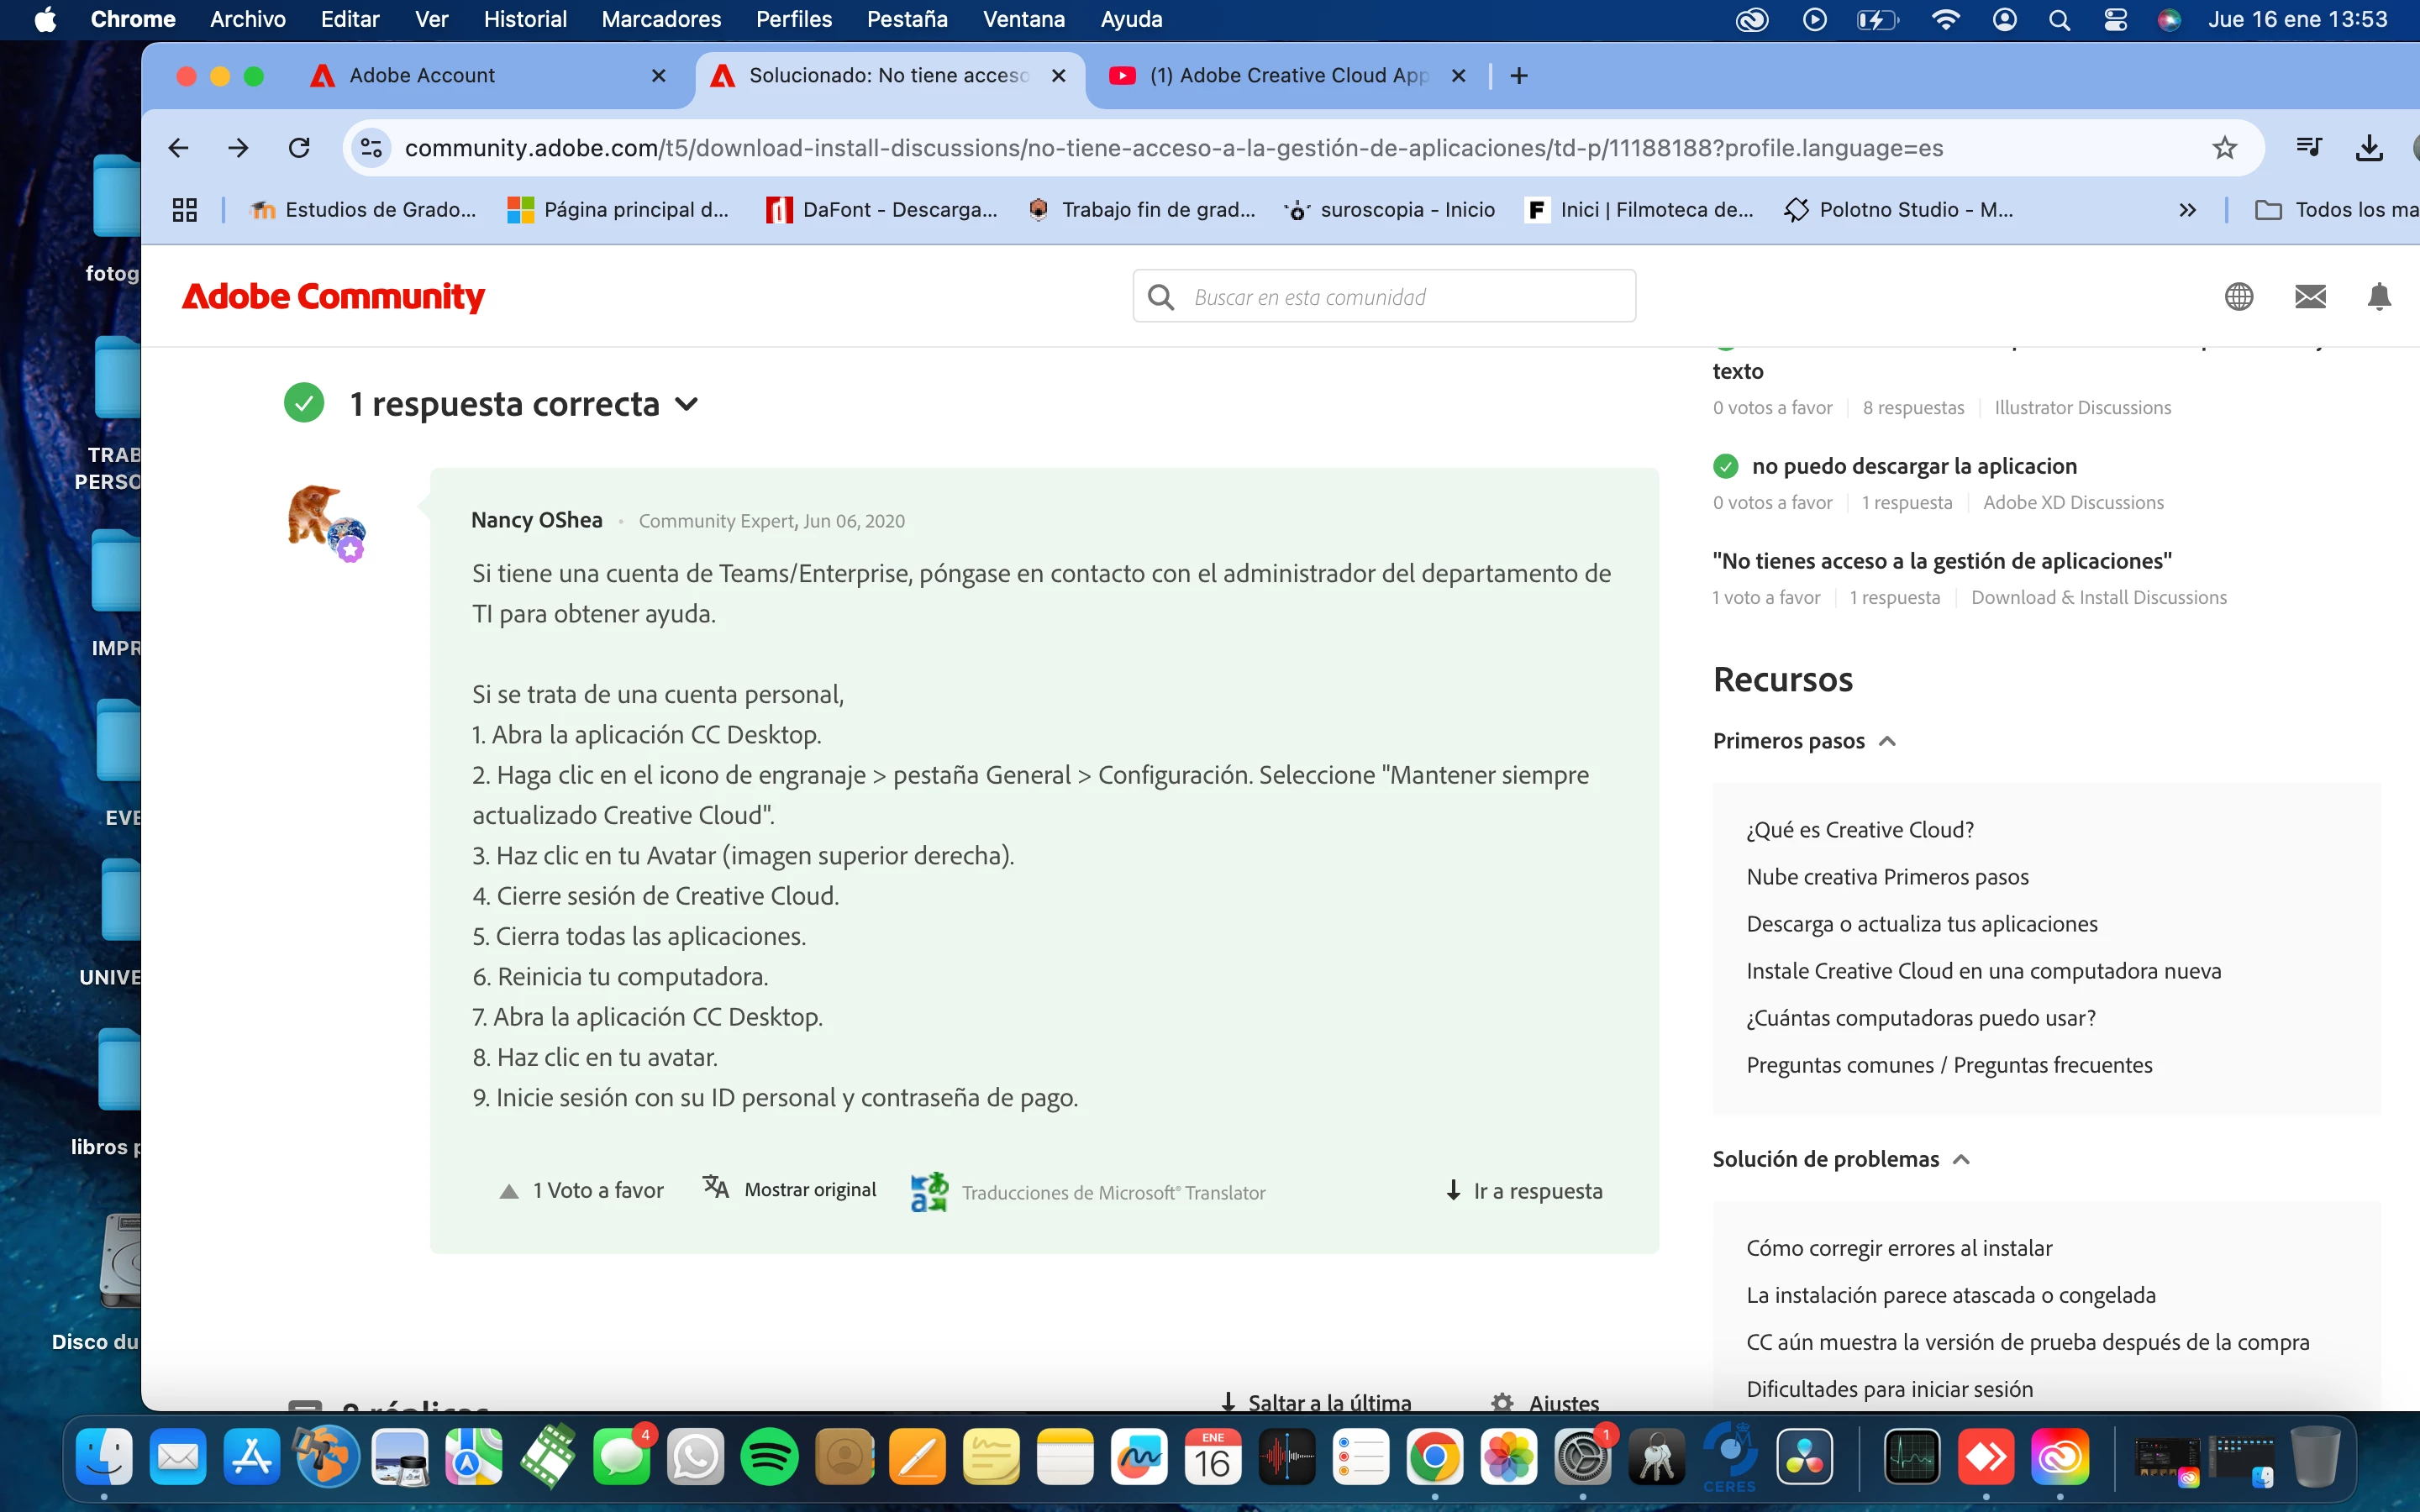
Task: Click the notifications bell icon
Action: (2379, 296)
